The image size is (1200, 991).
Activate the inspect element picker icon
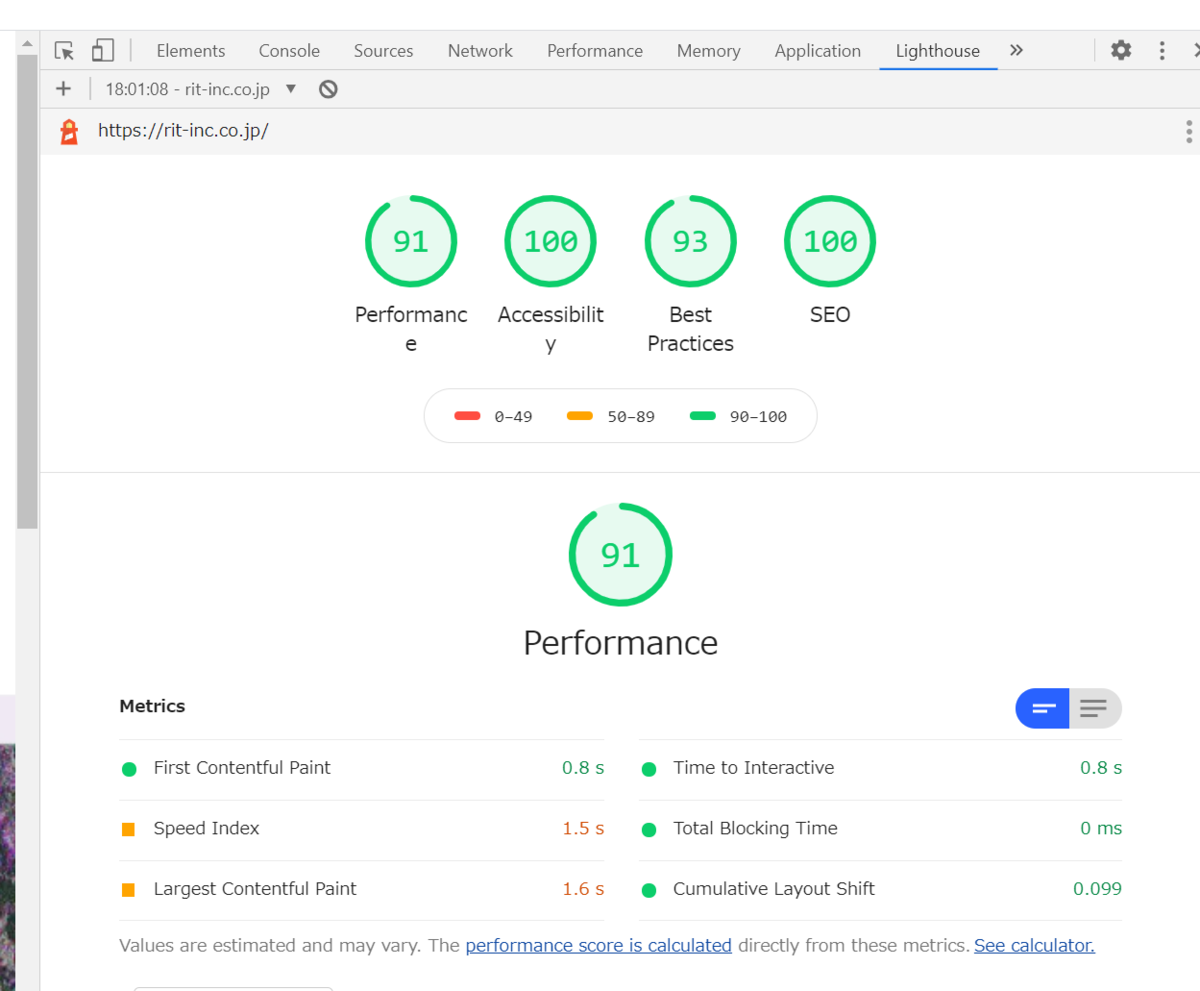point(65,50)
